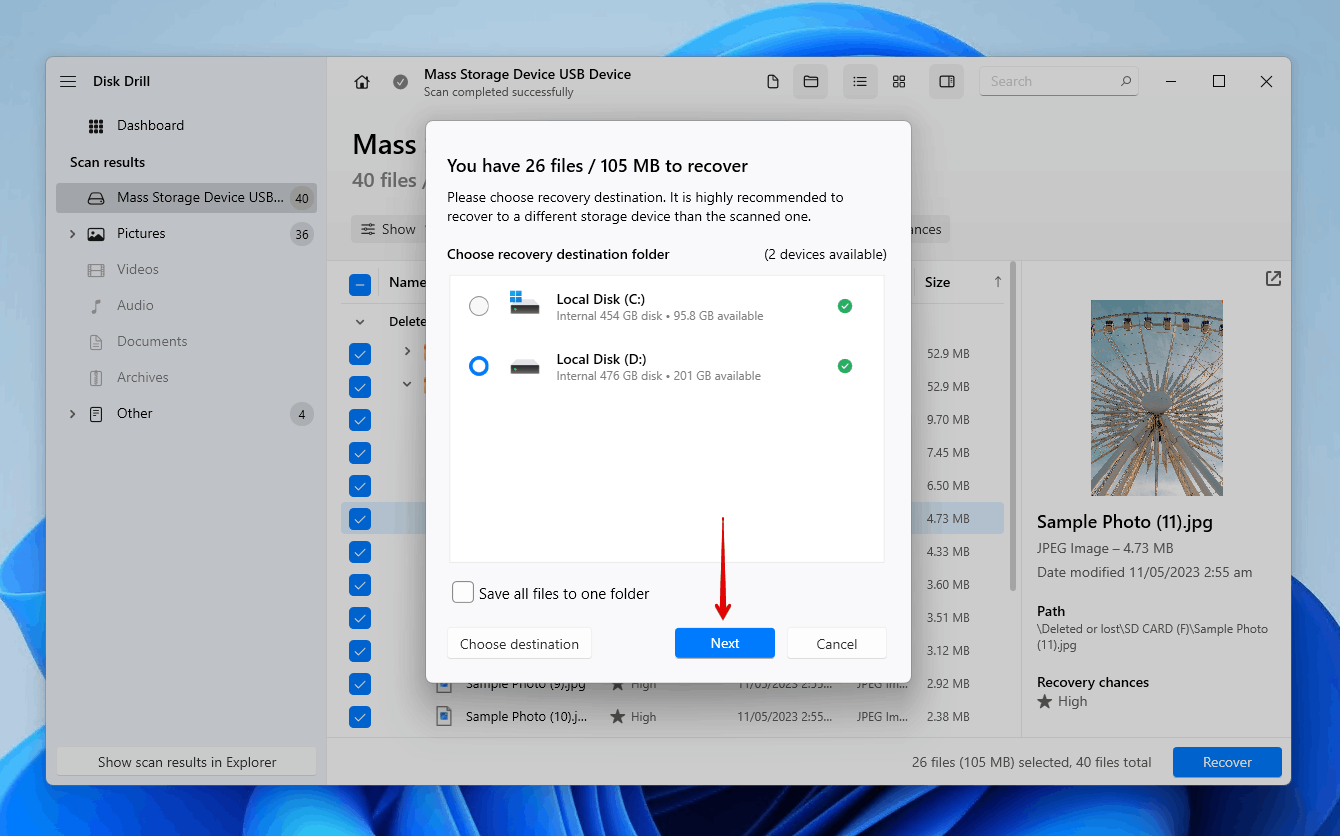Click the Videos category icon
This screenshot has width=1340, height=836.
[x=96, y=270]
